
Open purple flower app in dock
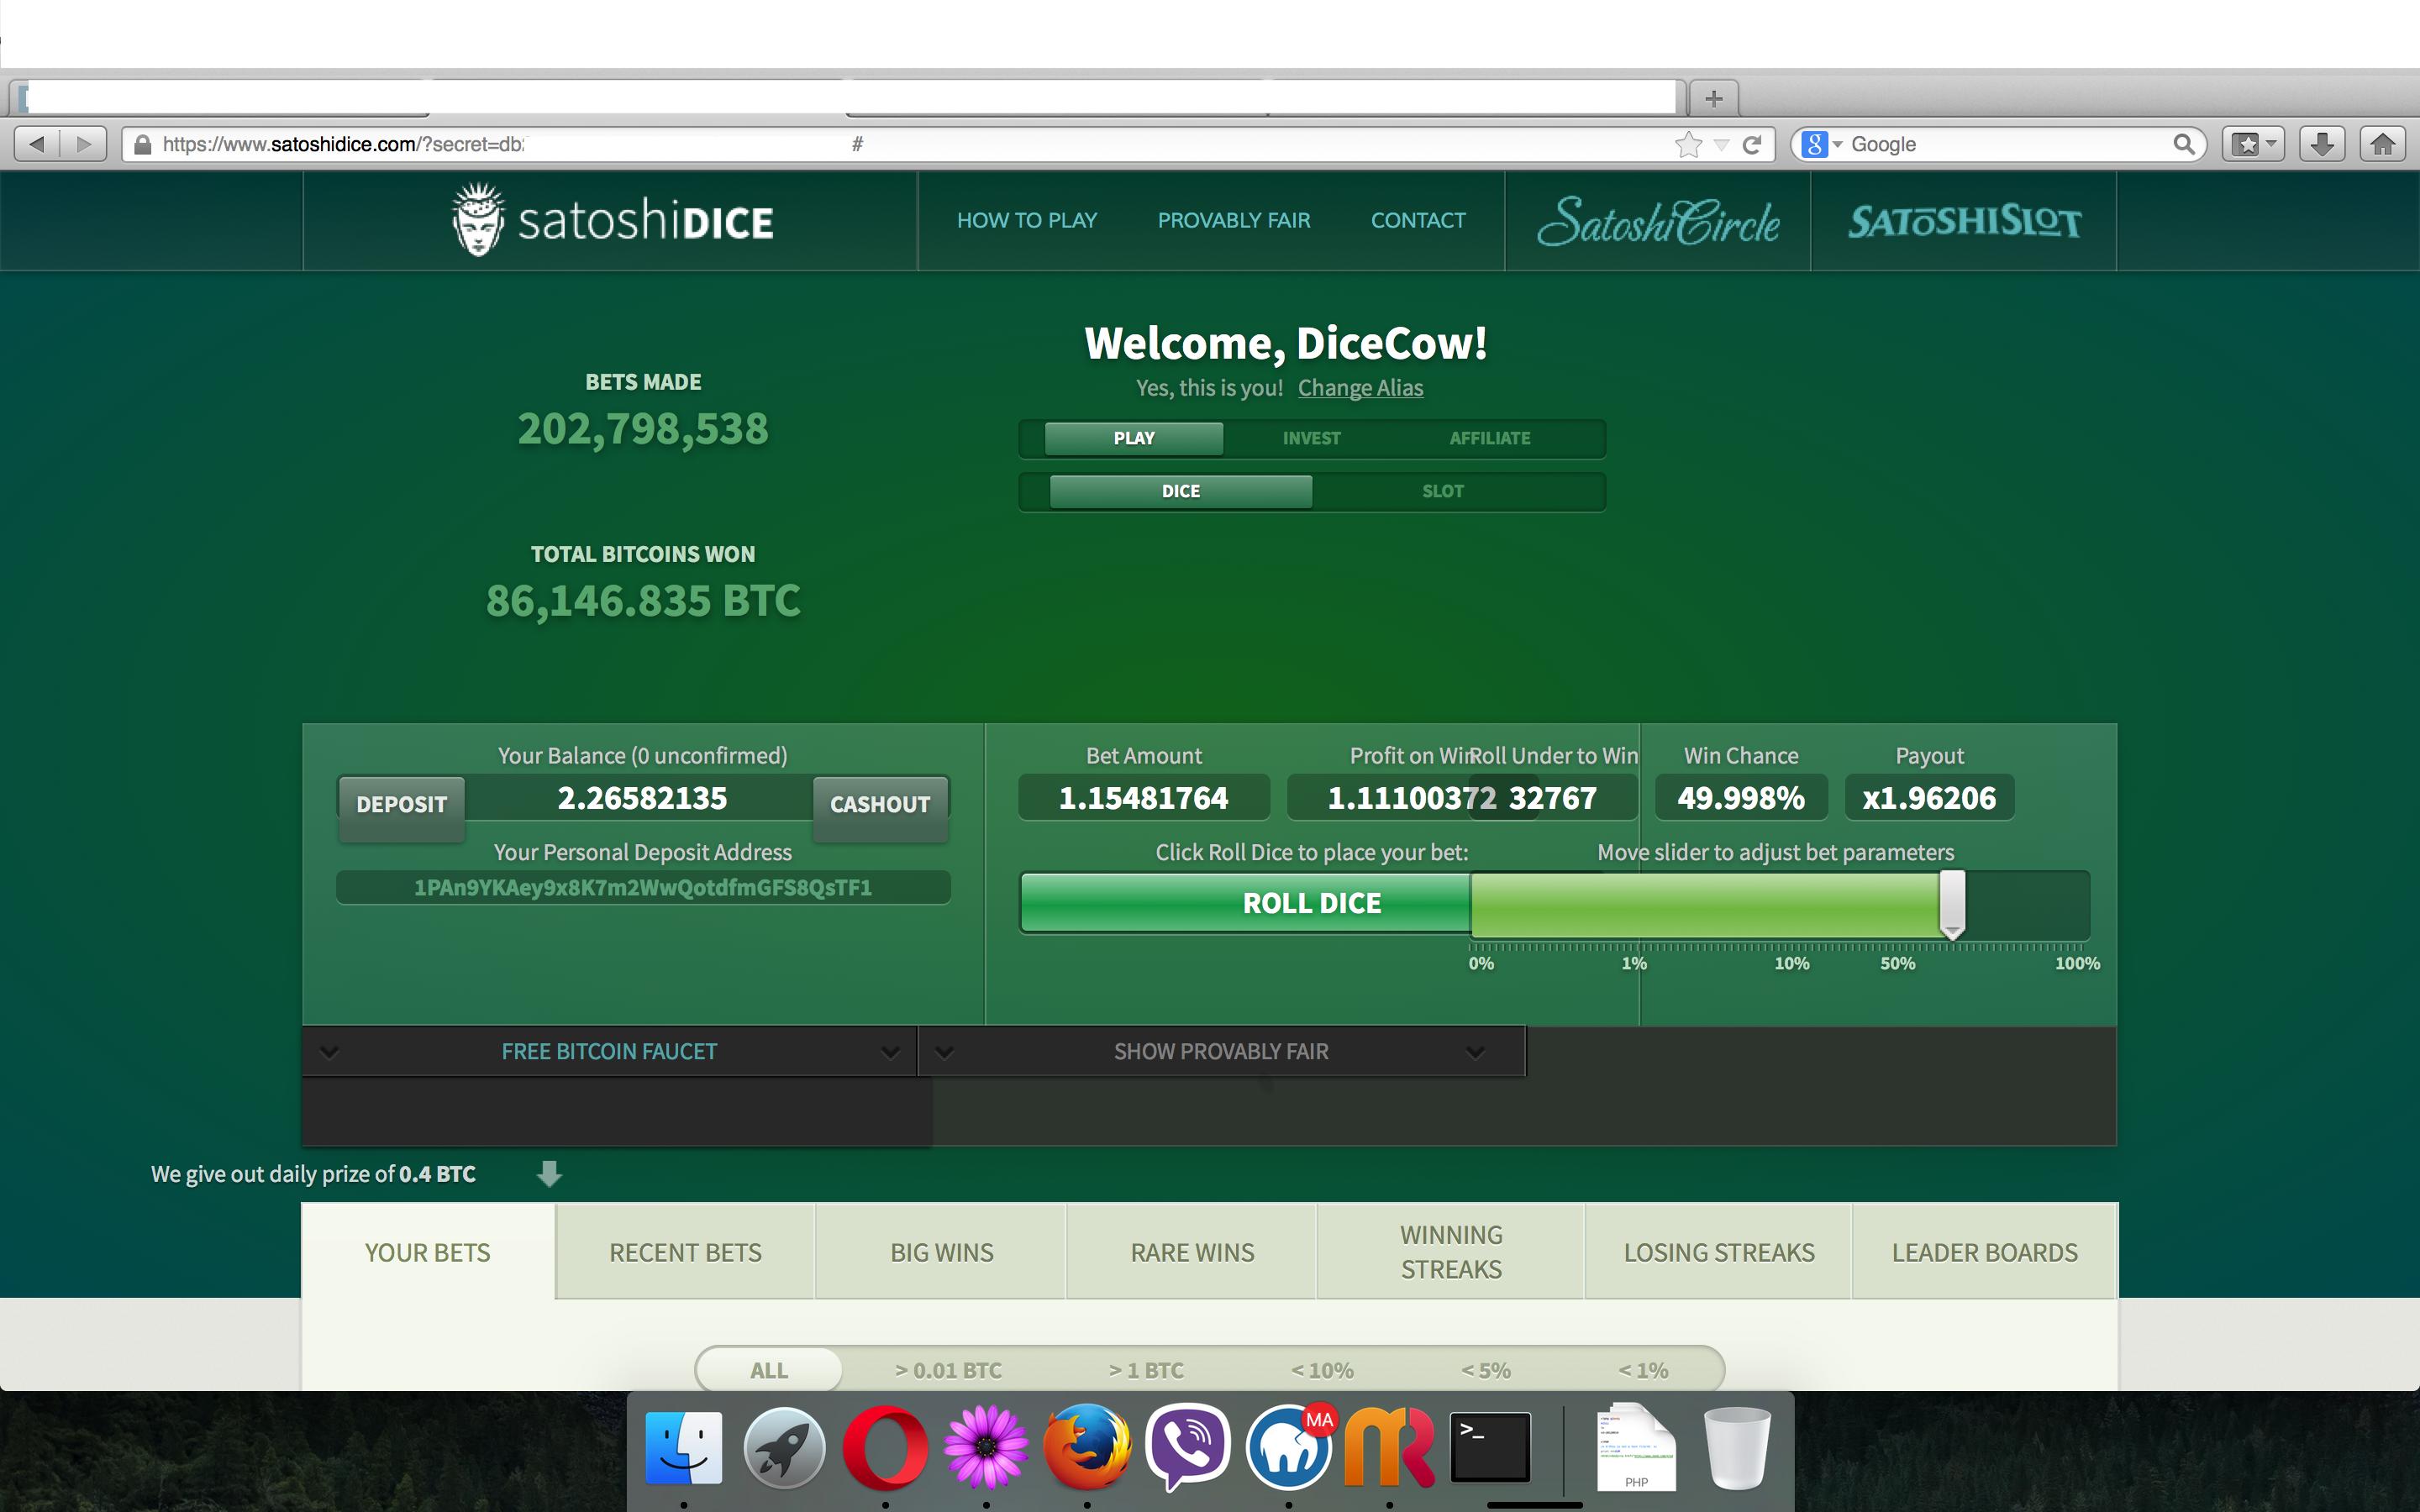(x=986, y=1448)
